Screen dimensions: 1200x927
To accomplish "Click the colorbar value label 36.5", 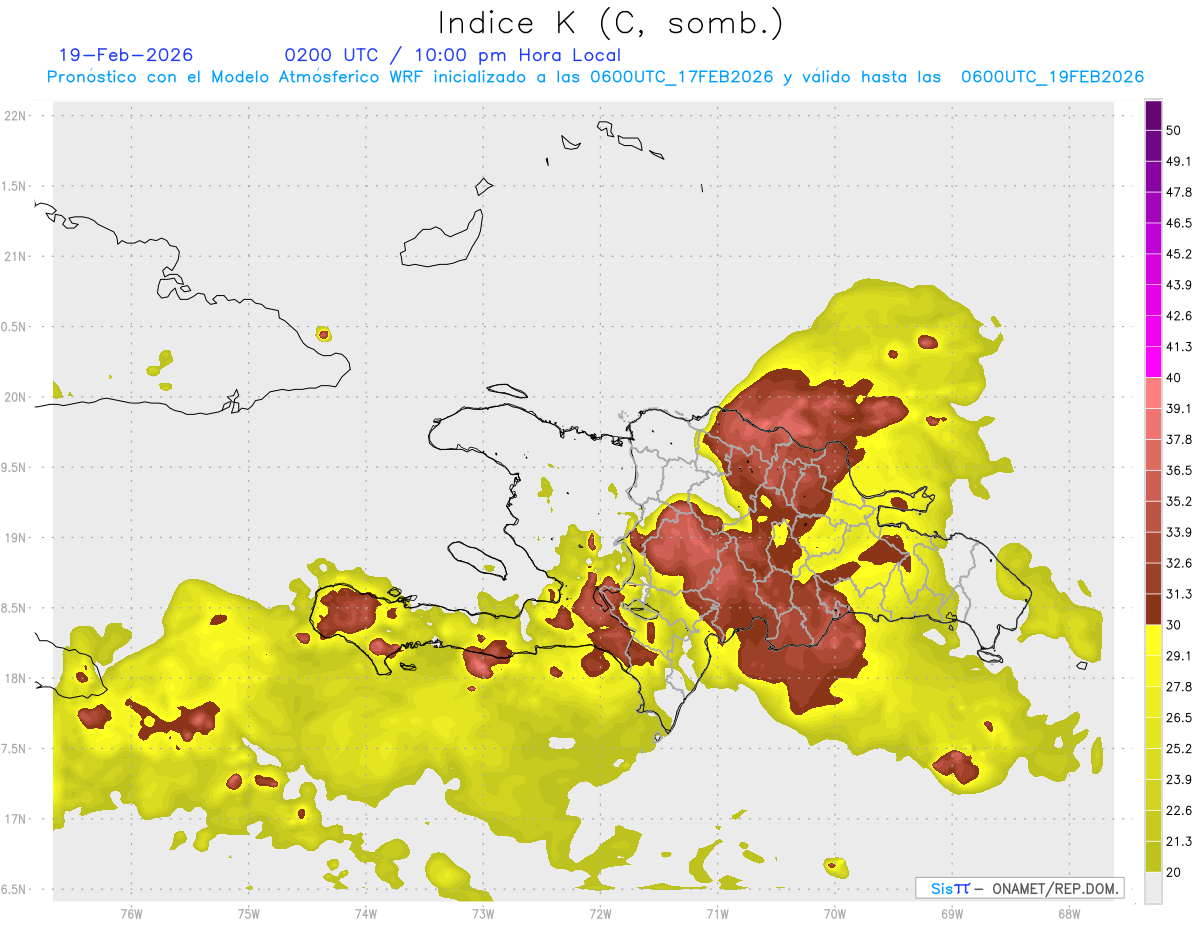I will (1179, 470).
